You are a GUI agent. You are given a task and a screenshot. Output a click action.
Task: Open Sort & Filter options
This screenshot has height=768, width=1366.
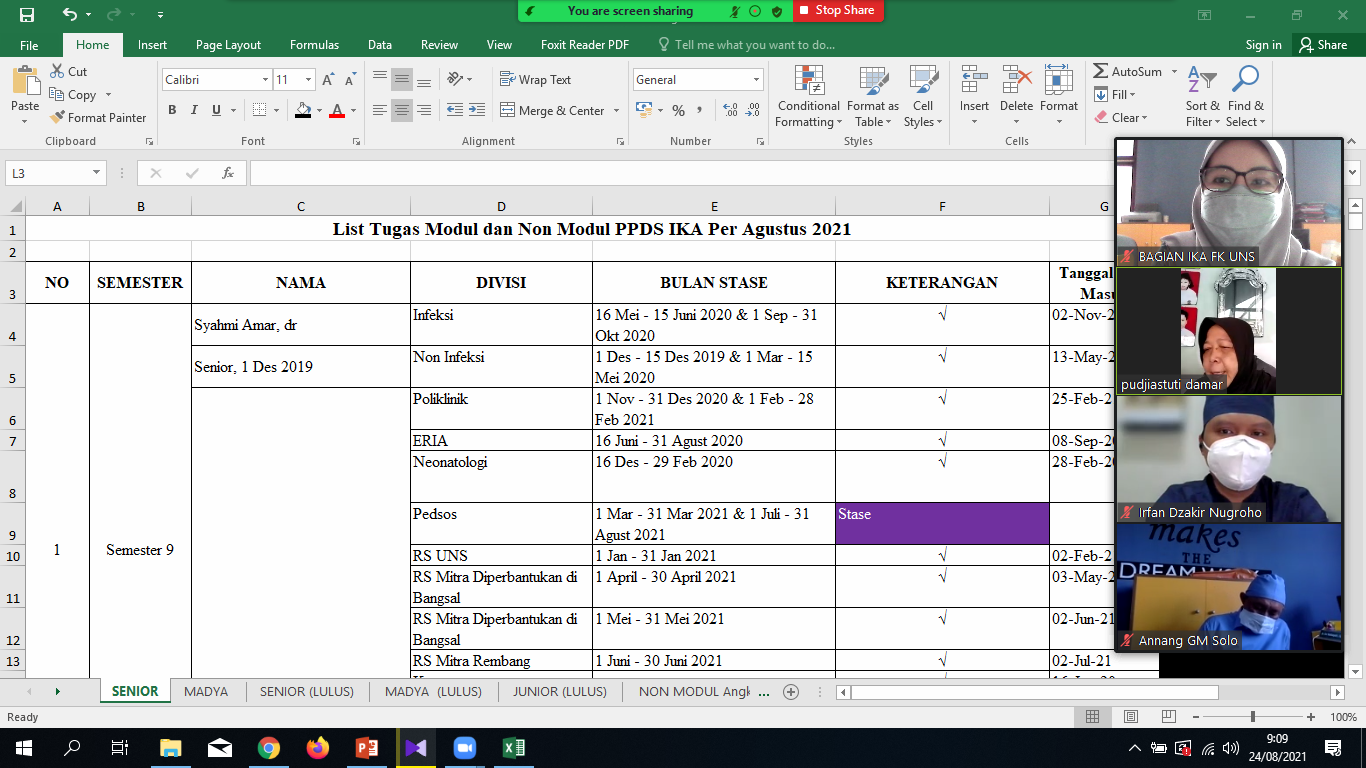[1203, 97]
